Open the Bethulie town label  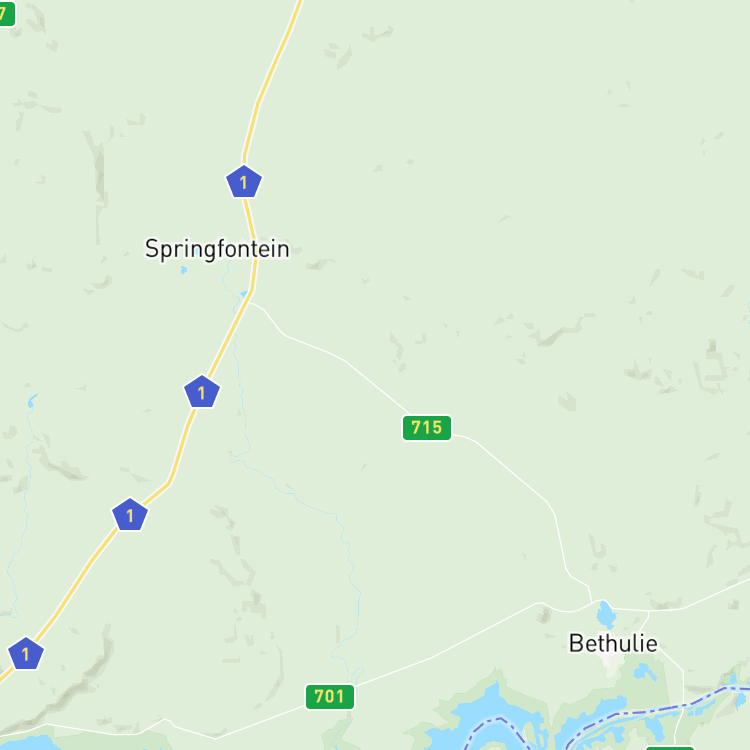(x=613, y=643)
